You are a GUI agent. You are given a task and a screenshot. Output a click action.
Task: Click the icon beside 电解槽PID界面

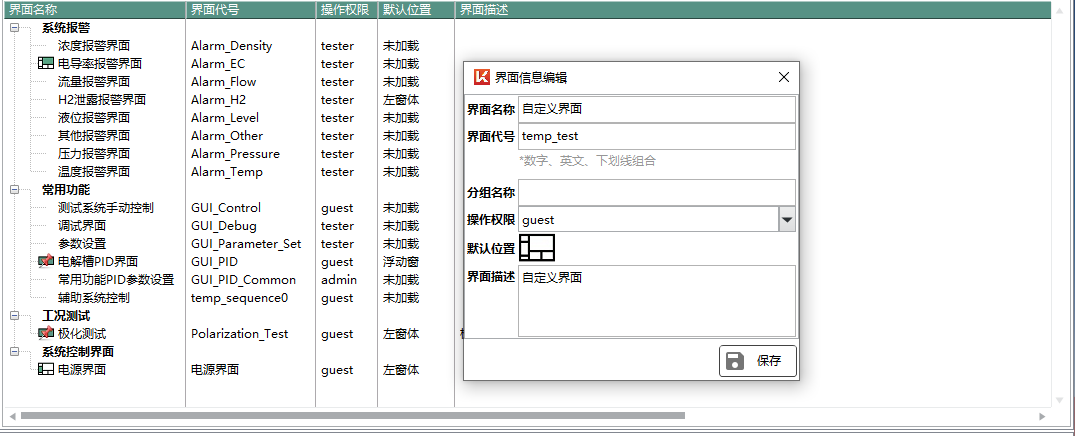46,262
